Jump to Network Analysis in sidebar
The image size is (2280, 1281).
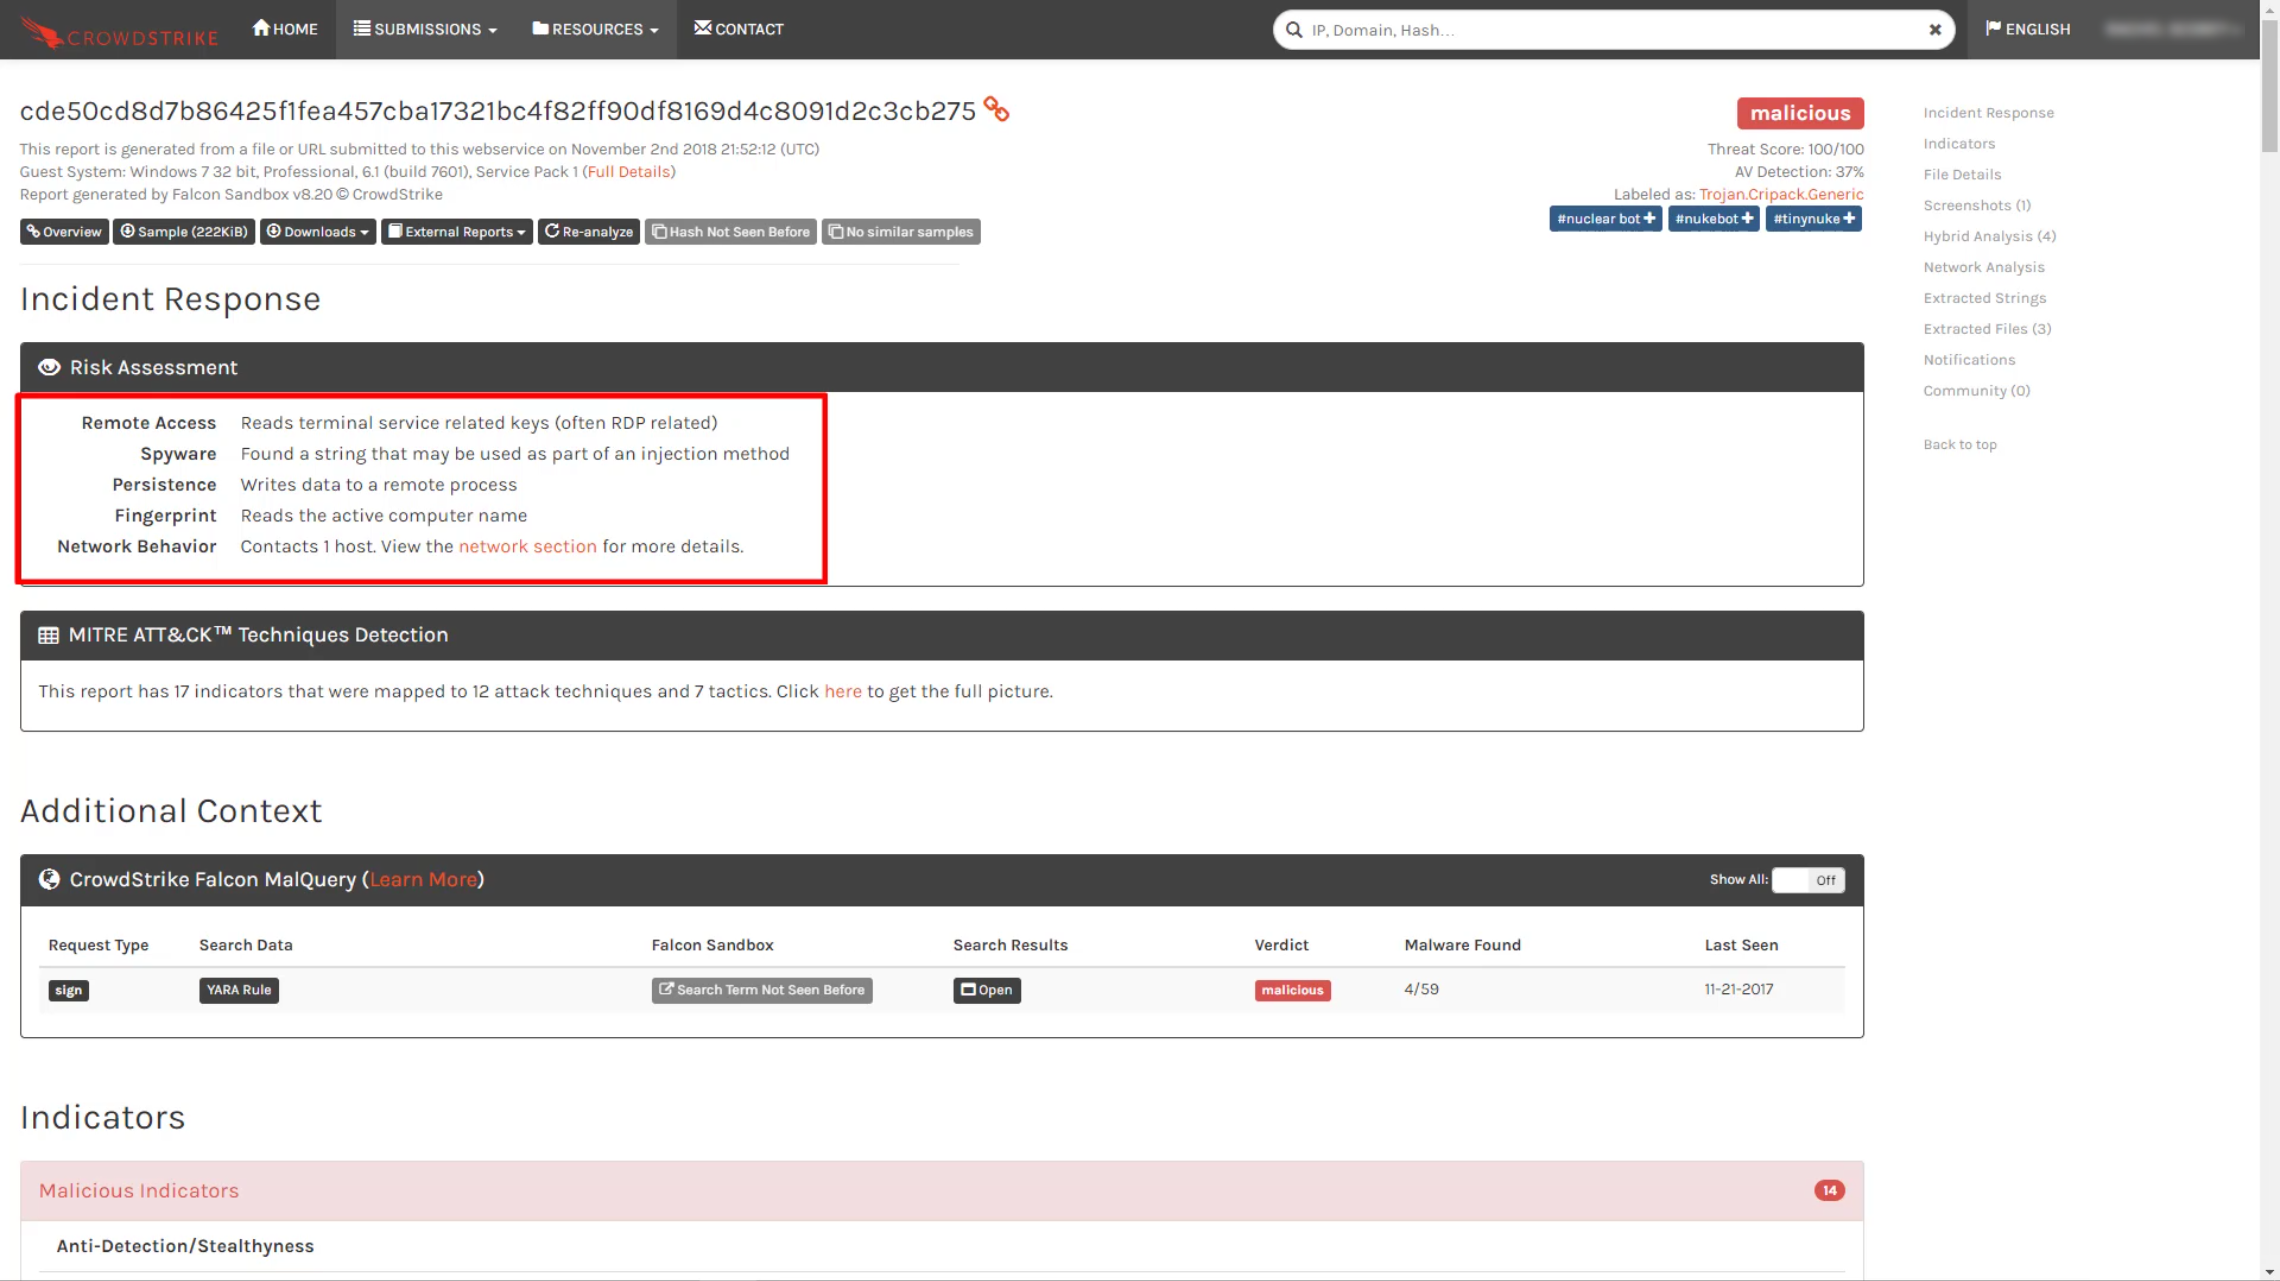[x=1984, y=268]
